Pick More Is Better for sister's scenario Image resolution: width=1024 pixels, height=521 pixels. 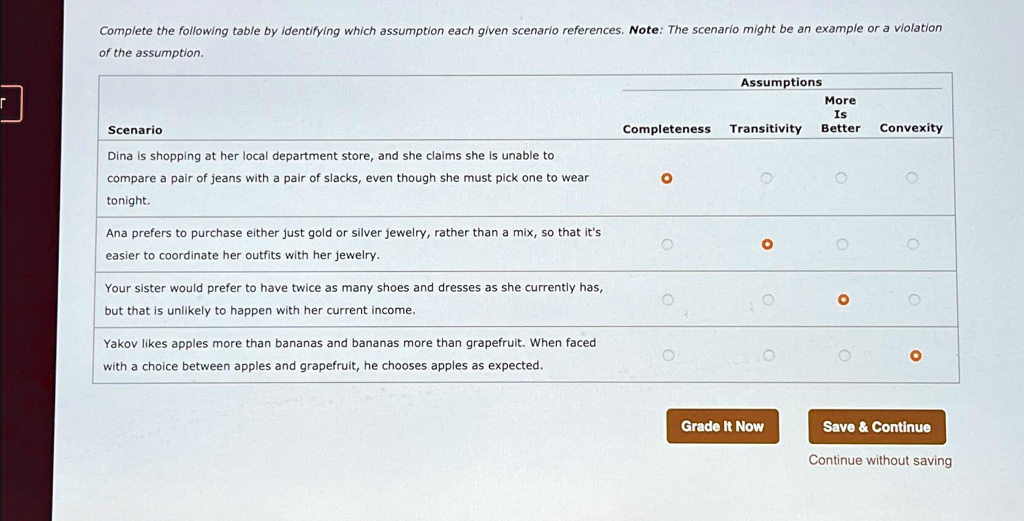click(843, 299)
